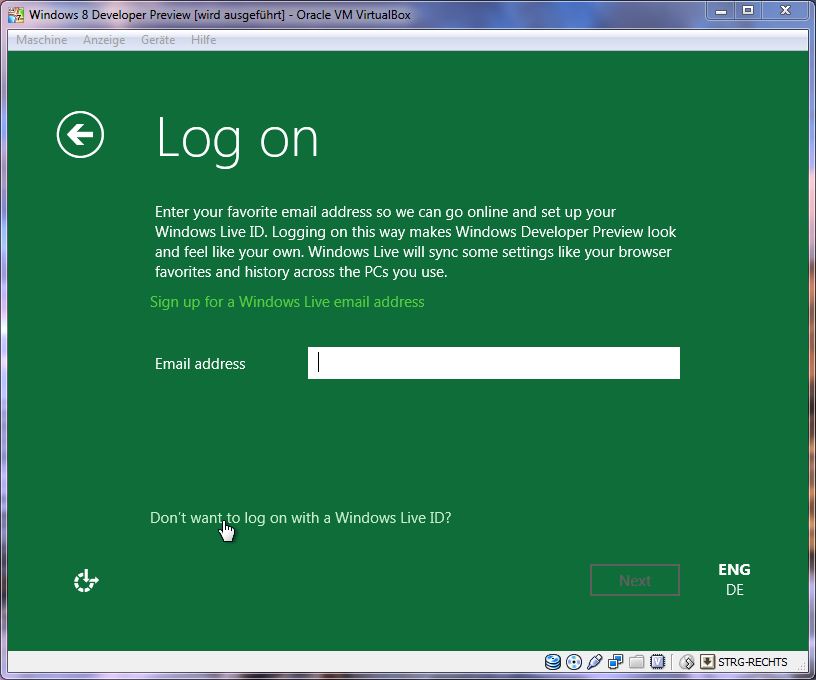Open the Ease of Access icon
The image size is (816, 680).
pyautogui.click(x=86, y=581)
